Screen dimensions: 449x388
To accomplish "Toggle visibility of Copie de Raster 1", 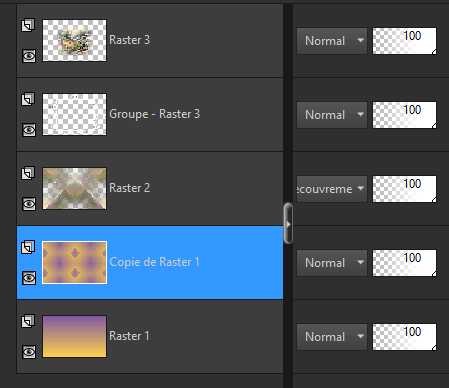I will pos(29,278).
